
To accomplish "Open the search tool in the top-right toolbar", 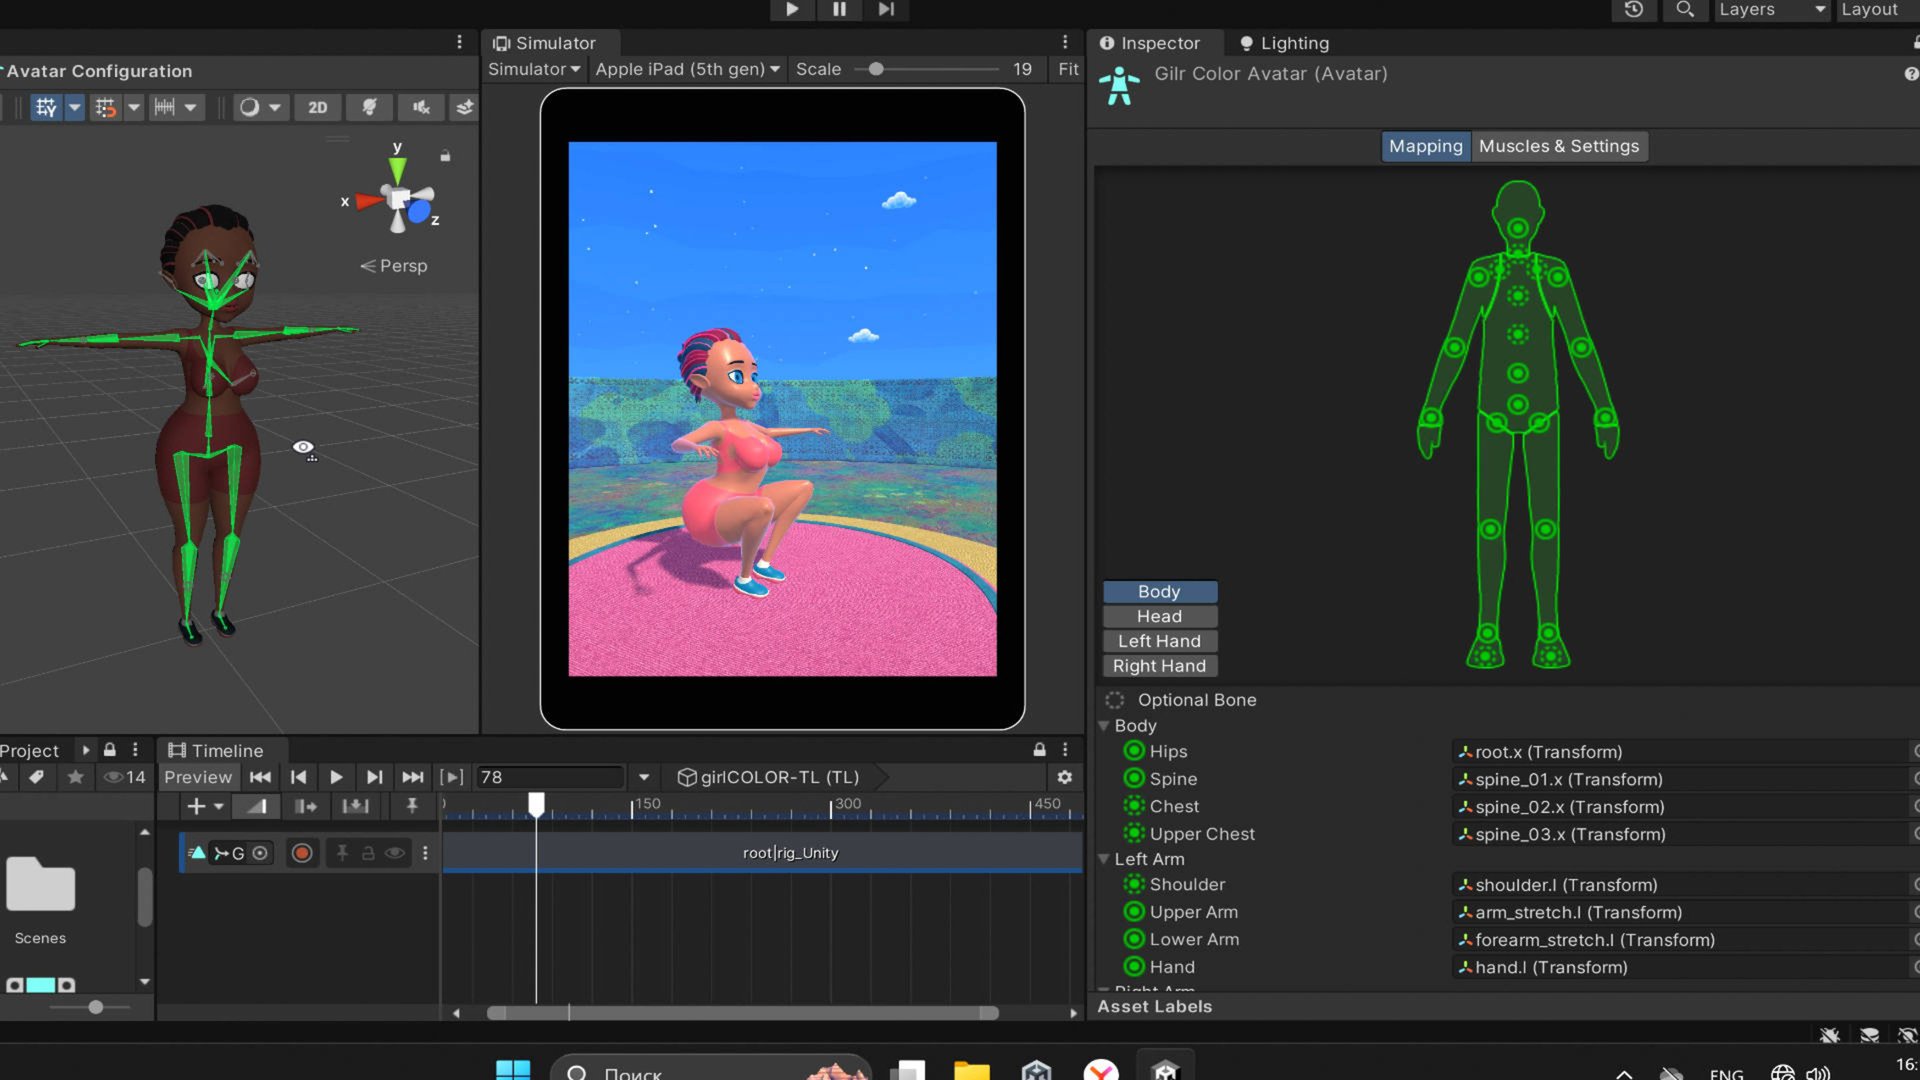I will tap(1686, 10).
